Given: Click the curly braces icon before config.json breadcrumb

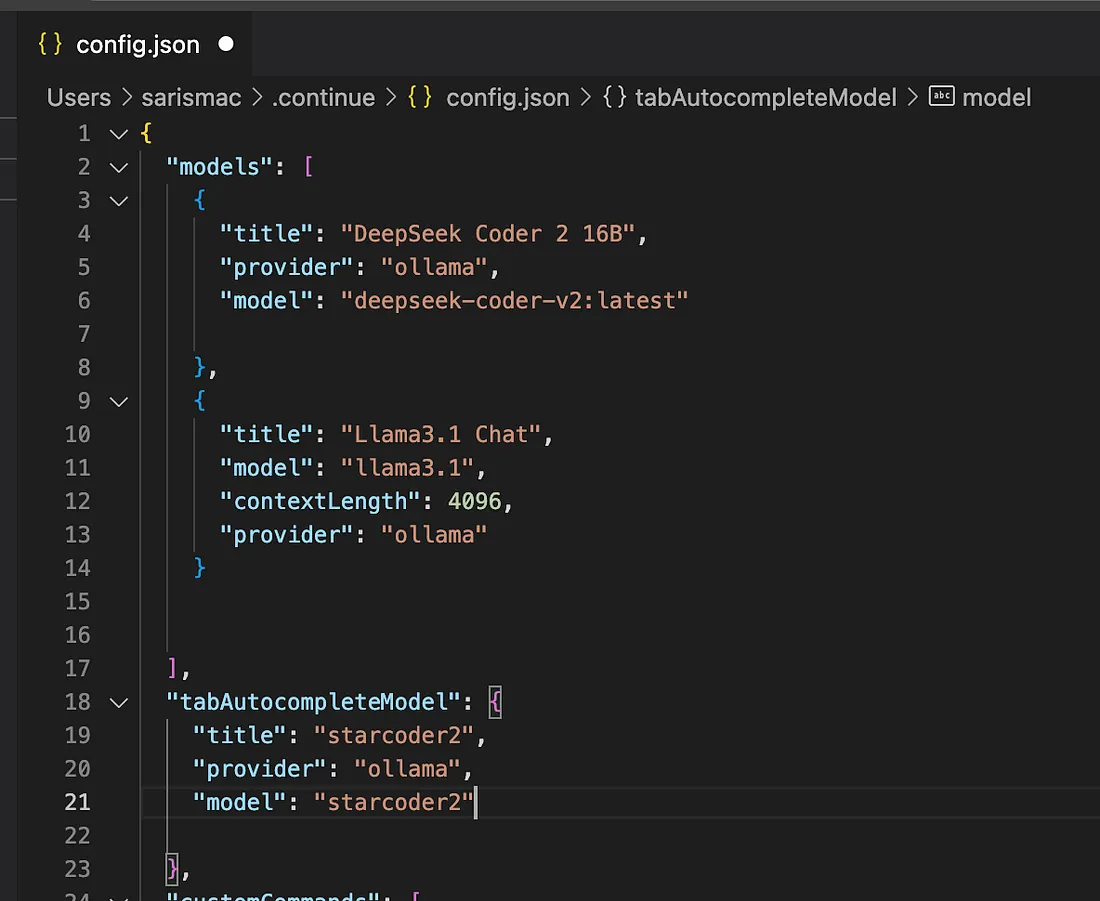Looking at the screenshot, I should (419, 97).
